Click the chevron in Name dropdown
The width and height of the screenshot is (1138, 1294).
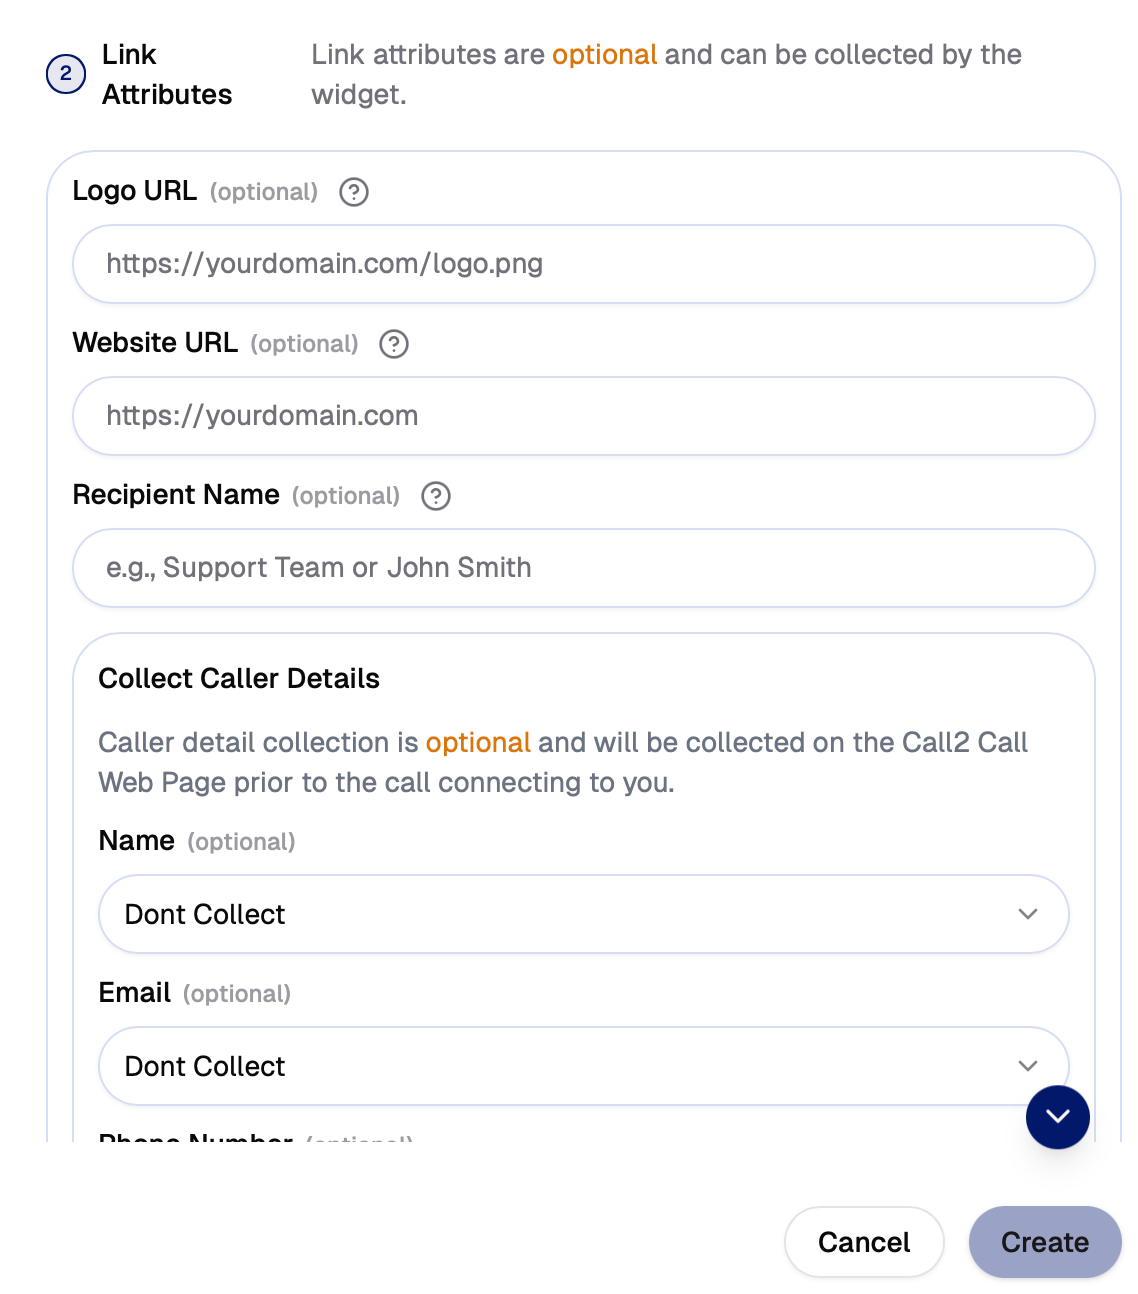click(x=1027, y=914)
